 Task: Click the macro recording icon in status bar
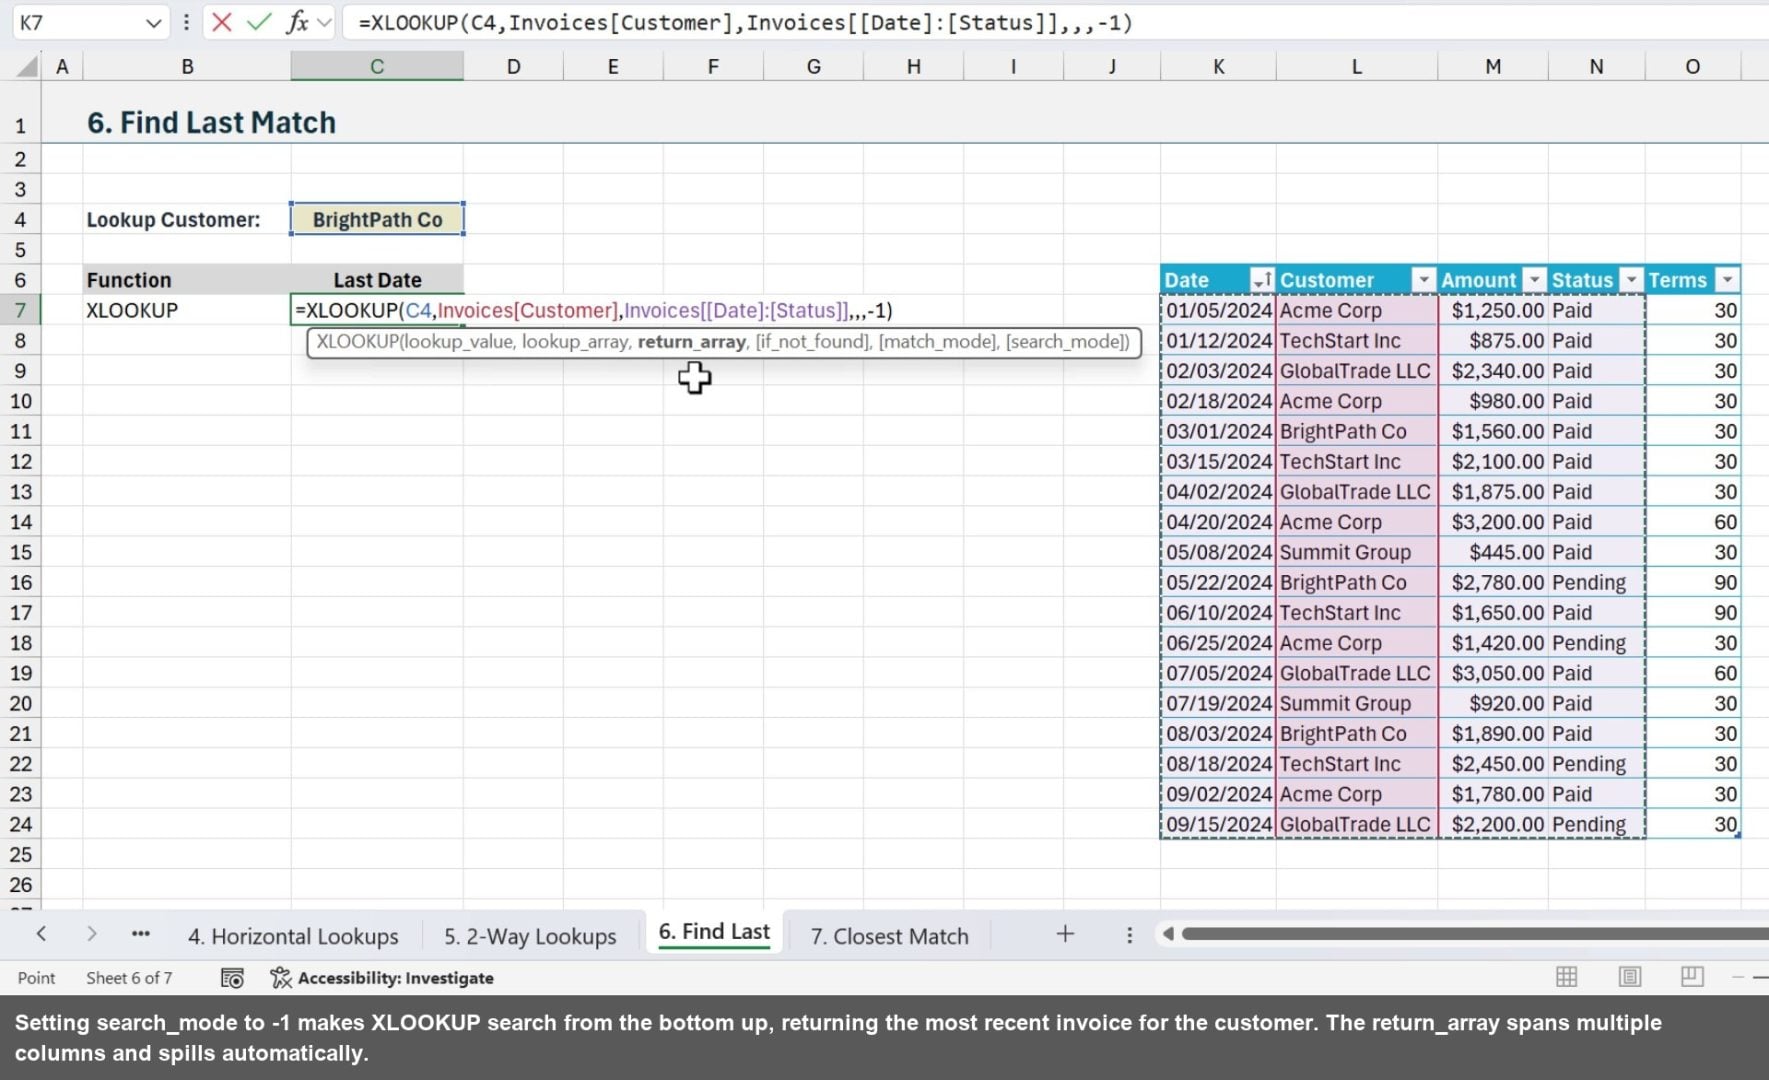pyautogui.click(x=232, y=977)
